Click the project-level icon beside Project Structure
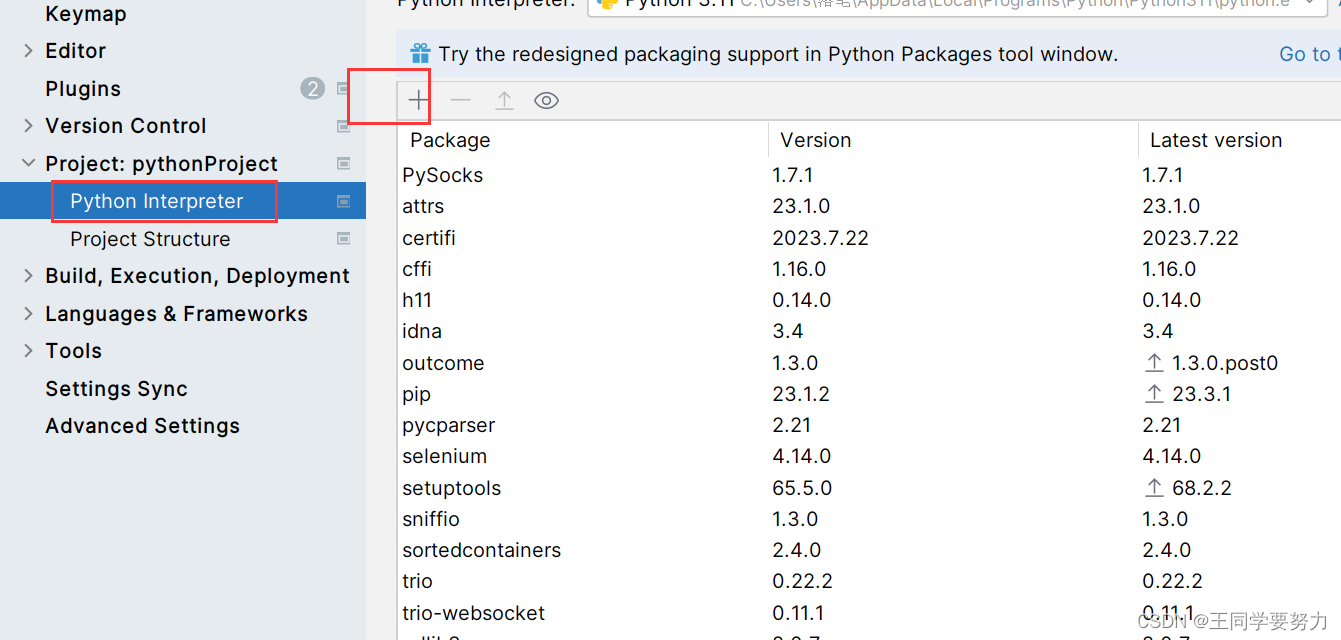This screenshot has width=1341, height=640. (343, 239)
